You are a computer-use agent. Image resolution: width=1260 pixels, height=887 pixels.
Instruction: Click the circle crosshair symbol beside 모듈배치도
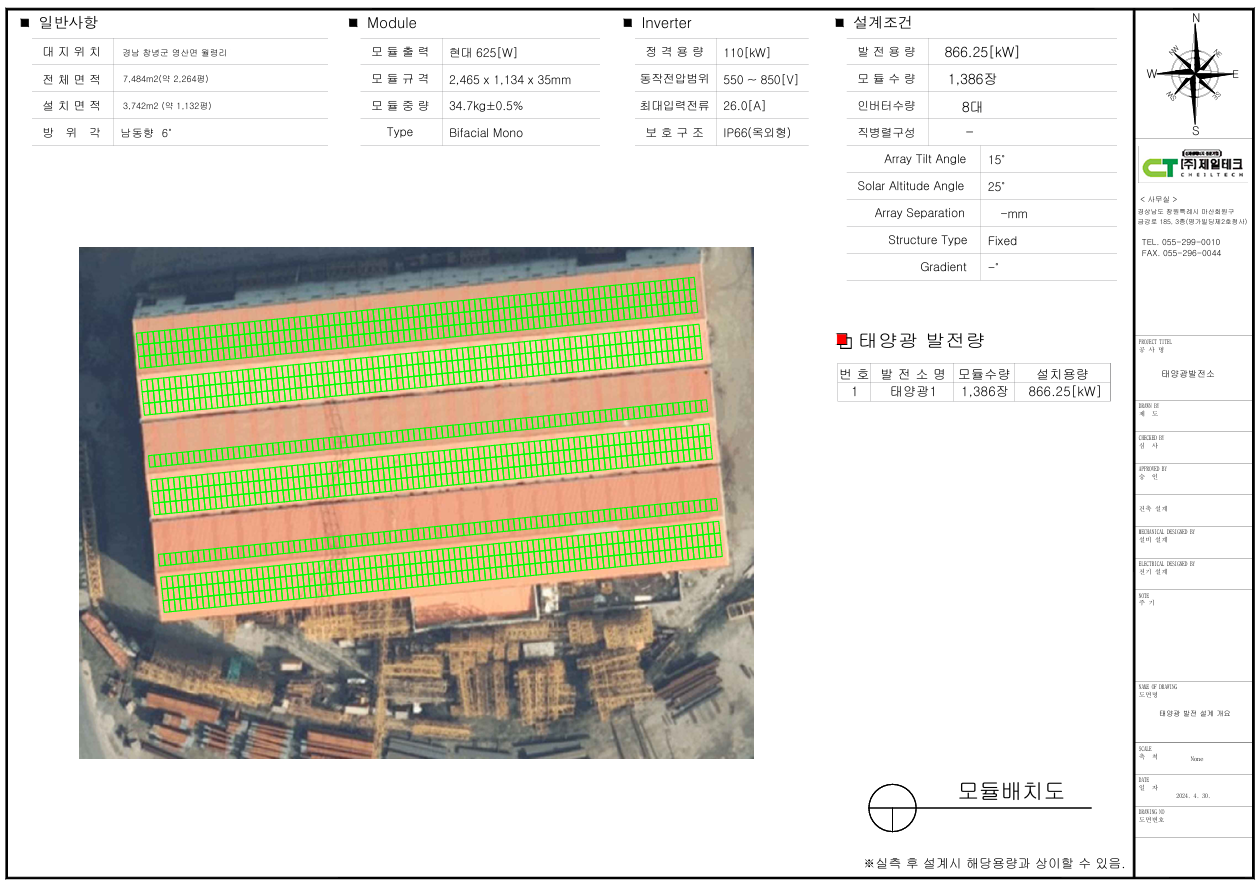coord(892,807)
